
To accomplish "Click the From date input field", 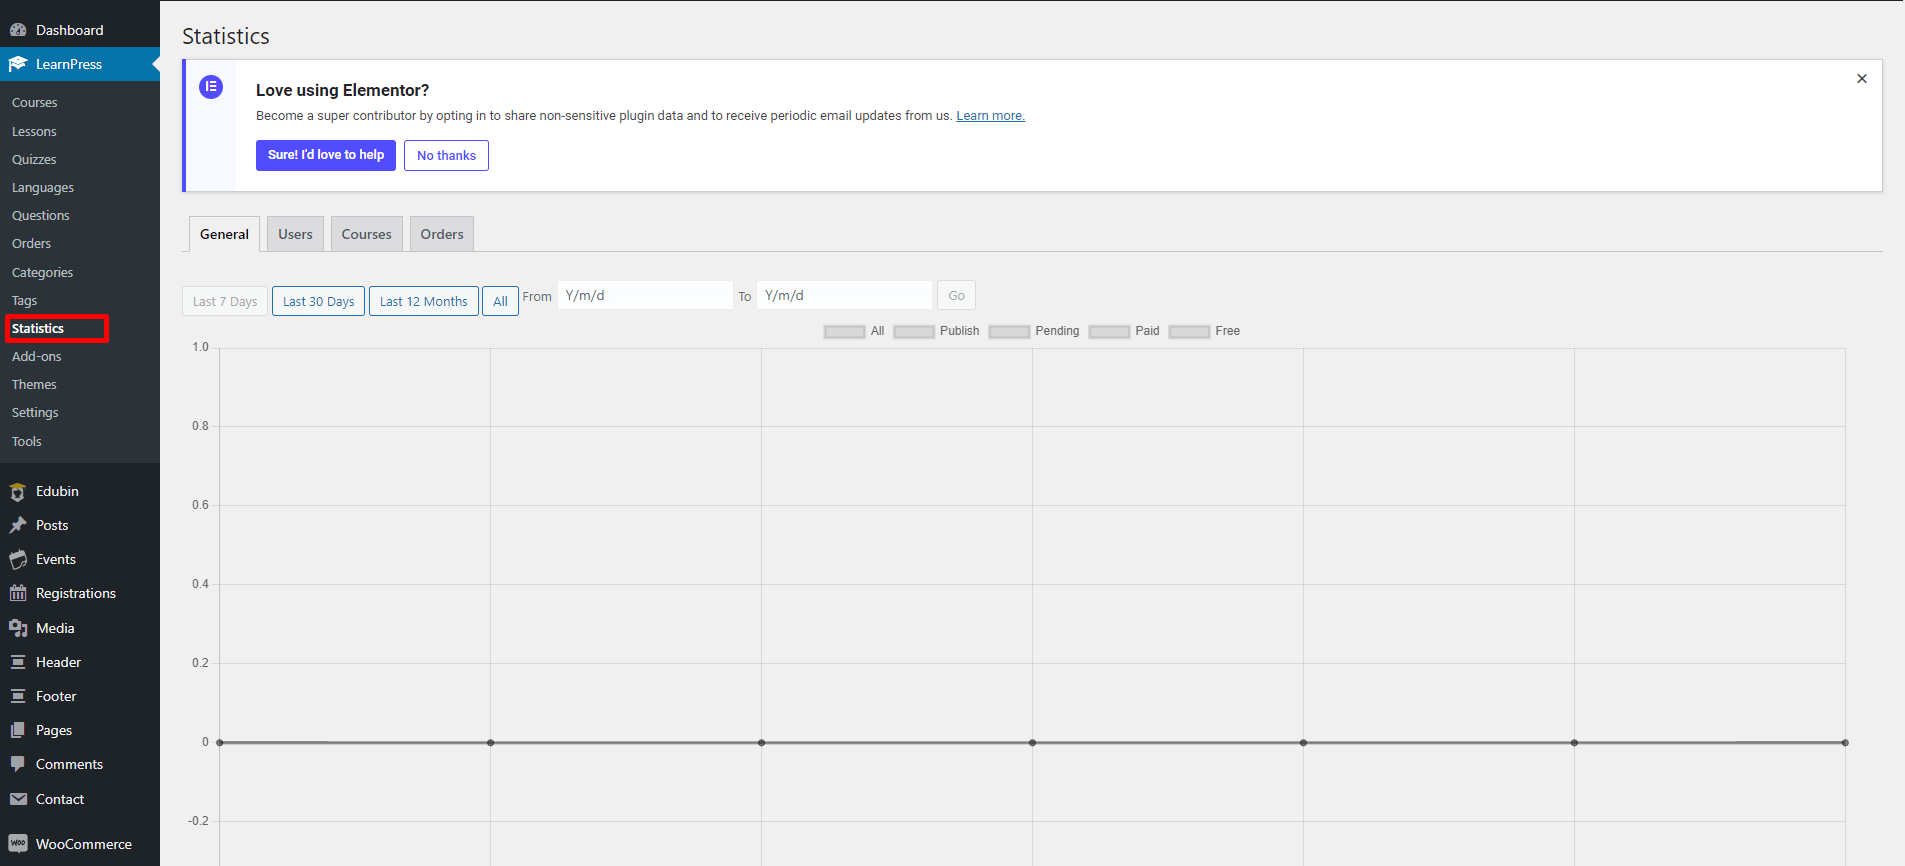I will [645, 295].
